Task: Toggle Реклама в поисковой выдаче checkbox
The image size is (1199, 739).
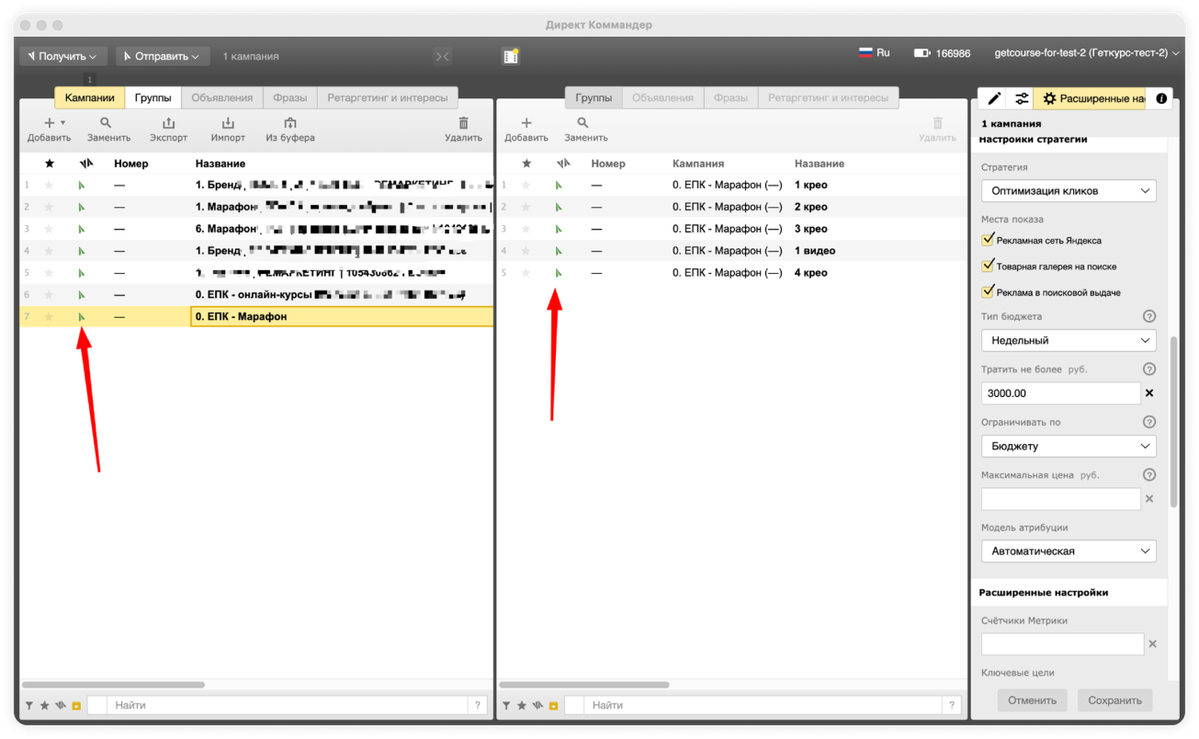Action: point(987,291)
